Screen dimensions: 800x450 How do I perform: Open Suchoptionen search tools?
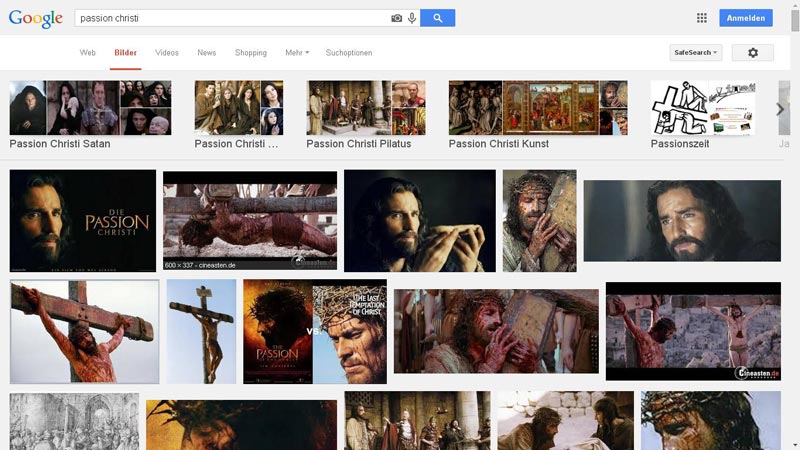349,53
